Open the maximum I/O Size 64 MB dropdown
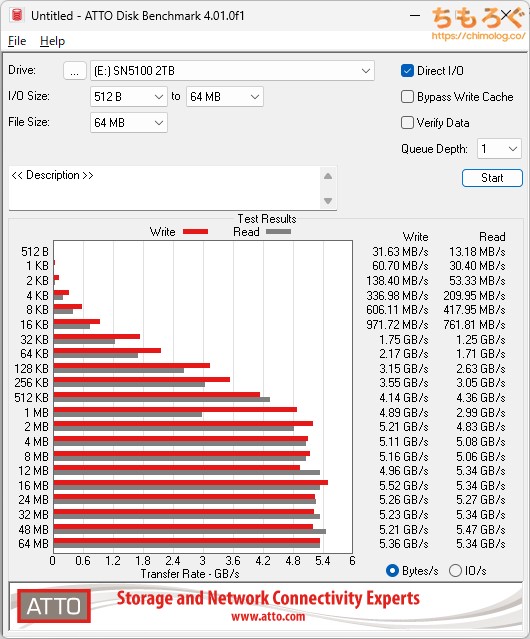530x639 pixels. 224,97
